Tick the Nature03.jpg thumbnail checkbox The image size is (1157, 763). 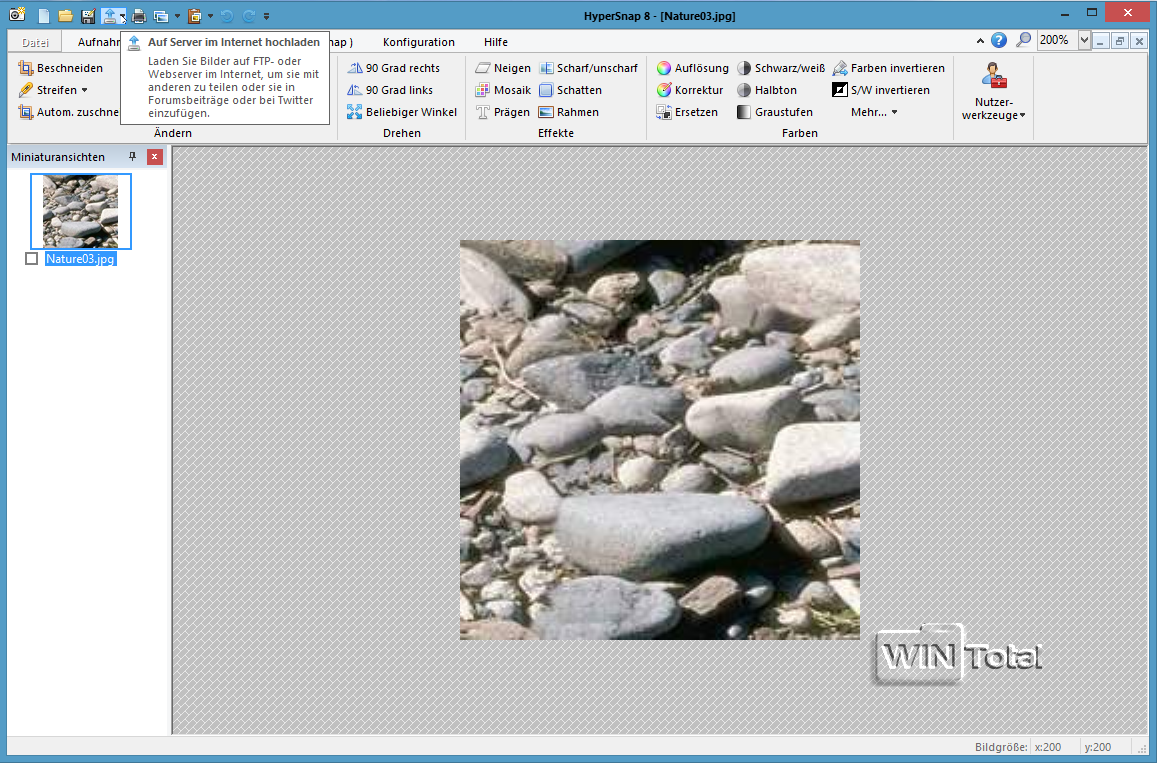[x=32, y=259]
